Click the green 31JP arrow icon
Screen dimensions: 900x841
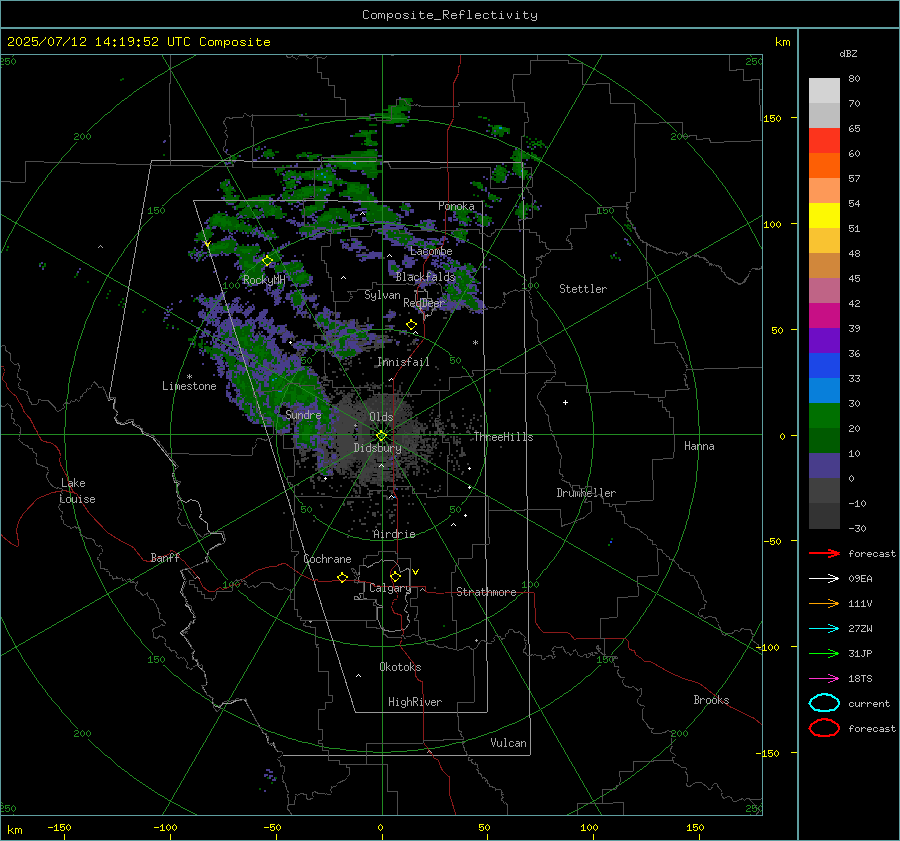824,653
